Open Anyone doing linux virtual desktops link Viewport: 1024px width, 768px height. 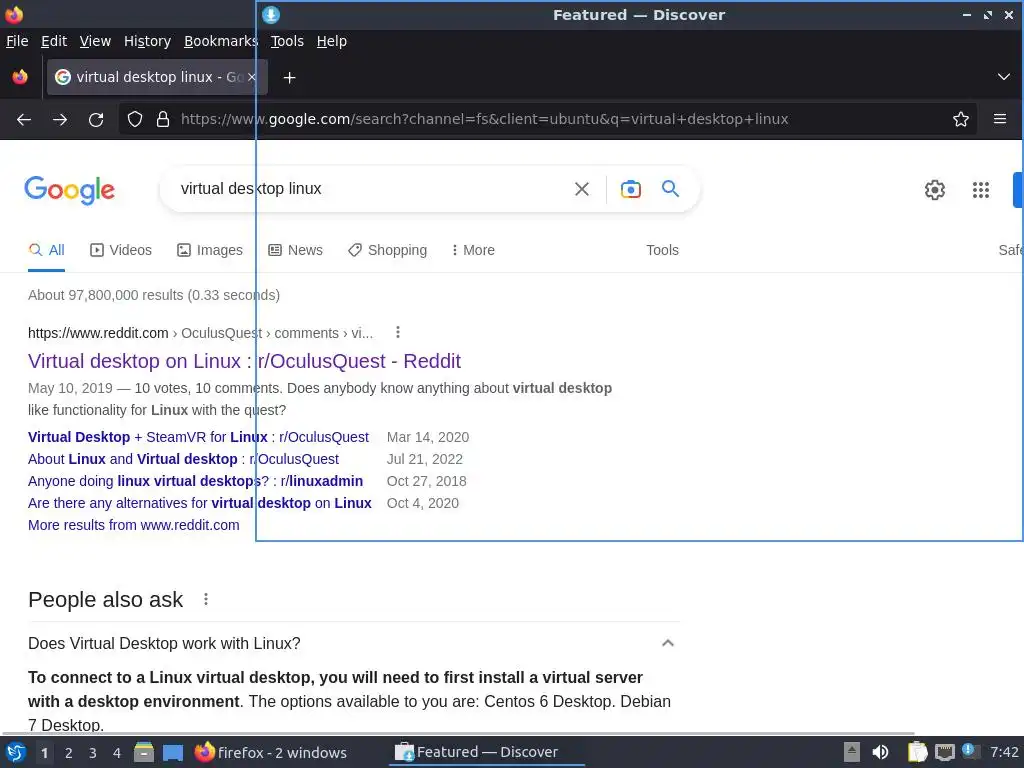pyautogui.click(x=195, y=481)
